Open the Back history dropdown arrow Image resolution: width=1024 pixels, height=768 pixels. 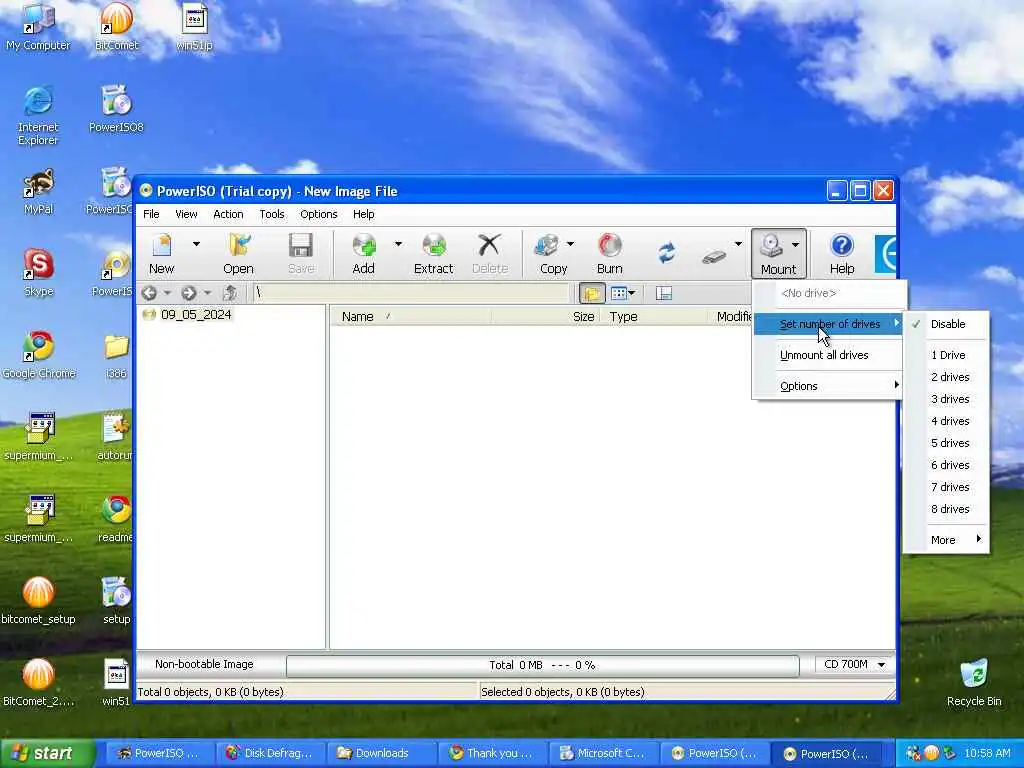(x=167, y=293)
